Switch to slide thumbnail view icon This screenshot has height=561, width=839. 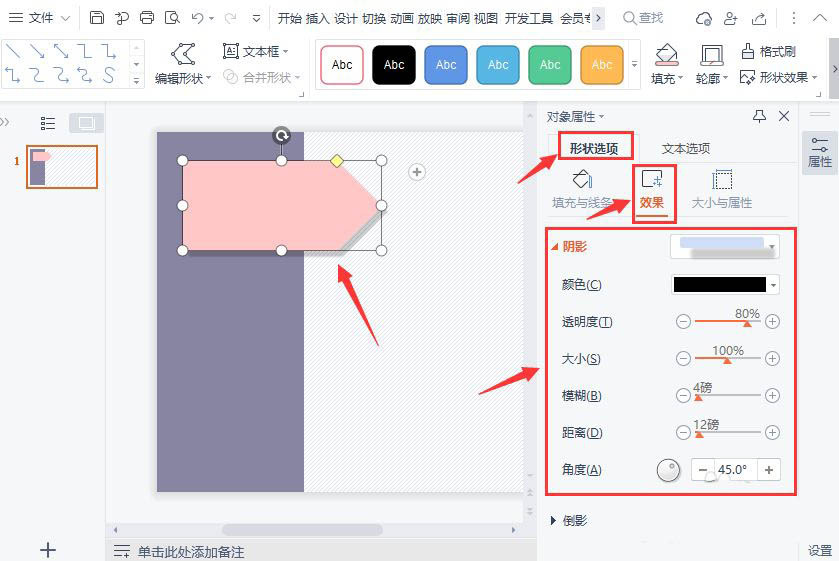click(86, 124)
